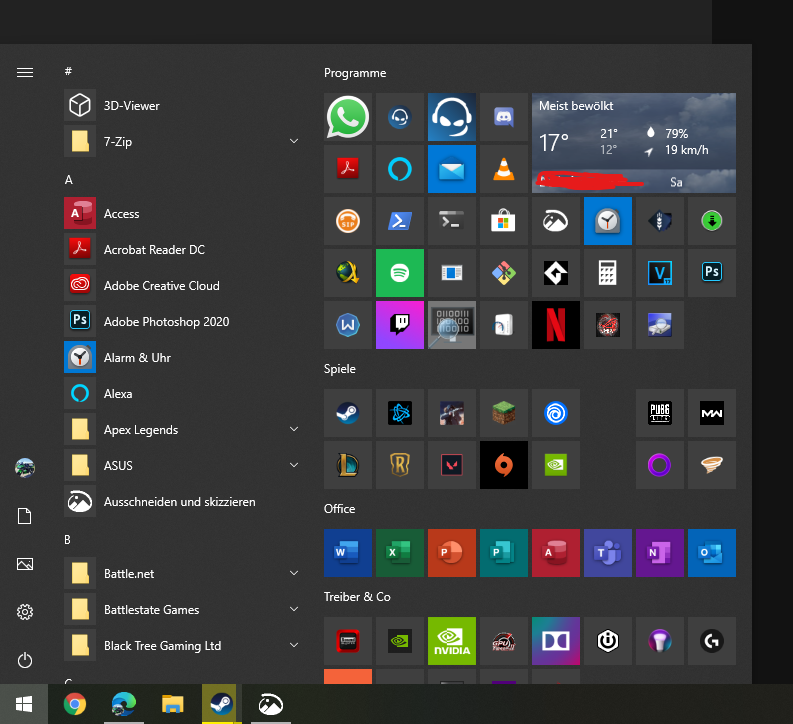This screenshot has height=724, width=793.
Task: Open the OneNote tile
Action: point(659,553)
